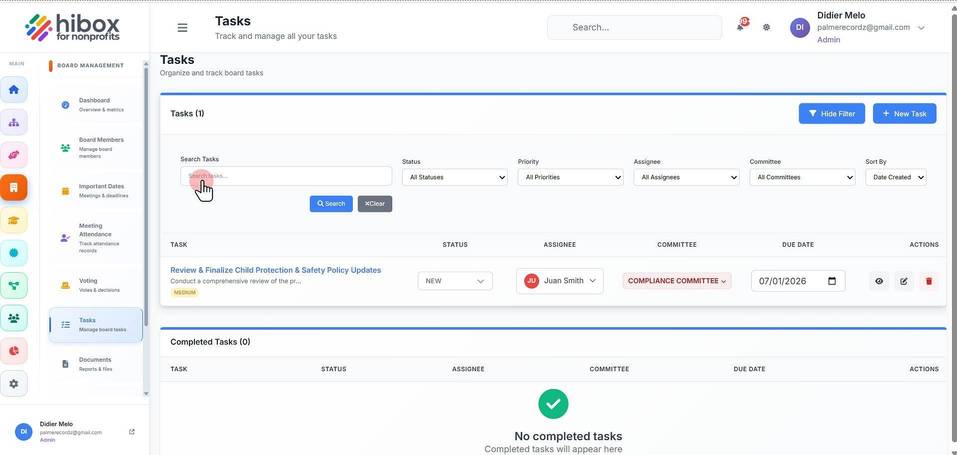Delete the task with red trash icon
Viewport: 957px width, 455px height.
tap(929, 281)
